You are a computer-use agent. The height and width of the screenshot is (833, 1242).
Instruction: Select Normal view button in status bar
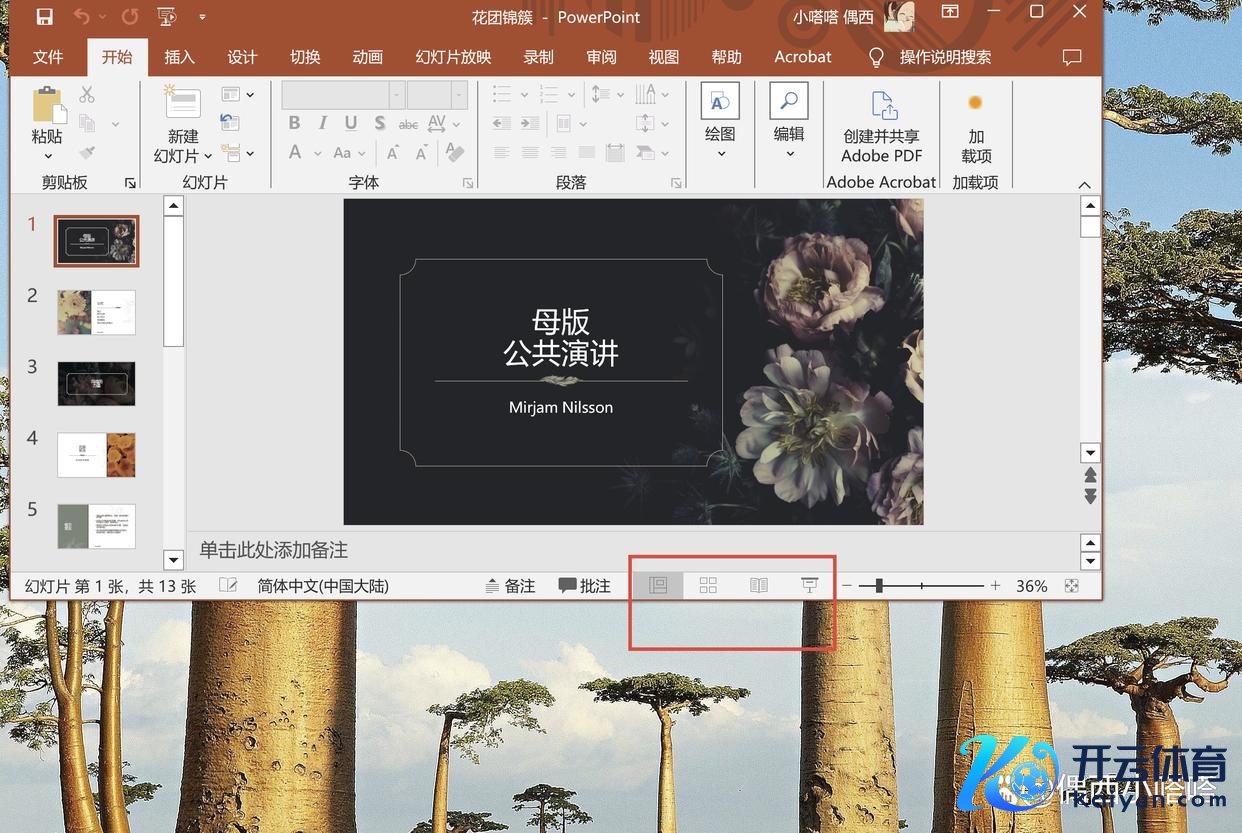[658, 586]
